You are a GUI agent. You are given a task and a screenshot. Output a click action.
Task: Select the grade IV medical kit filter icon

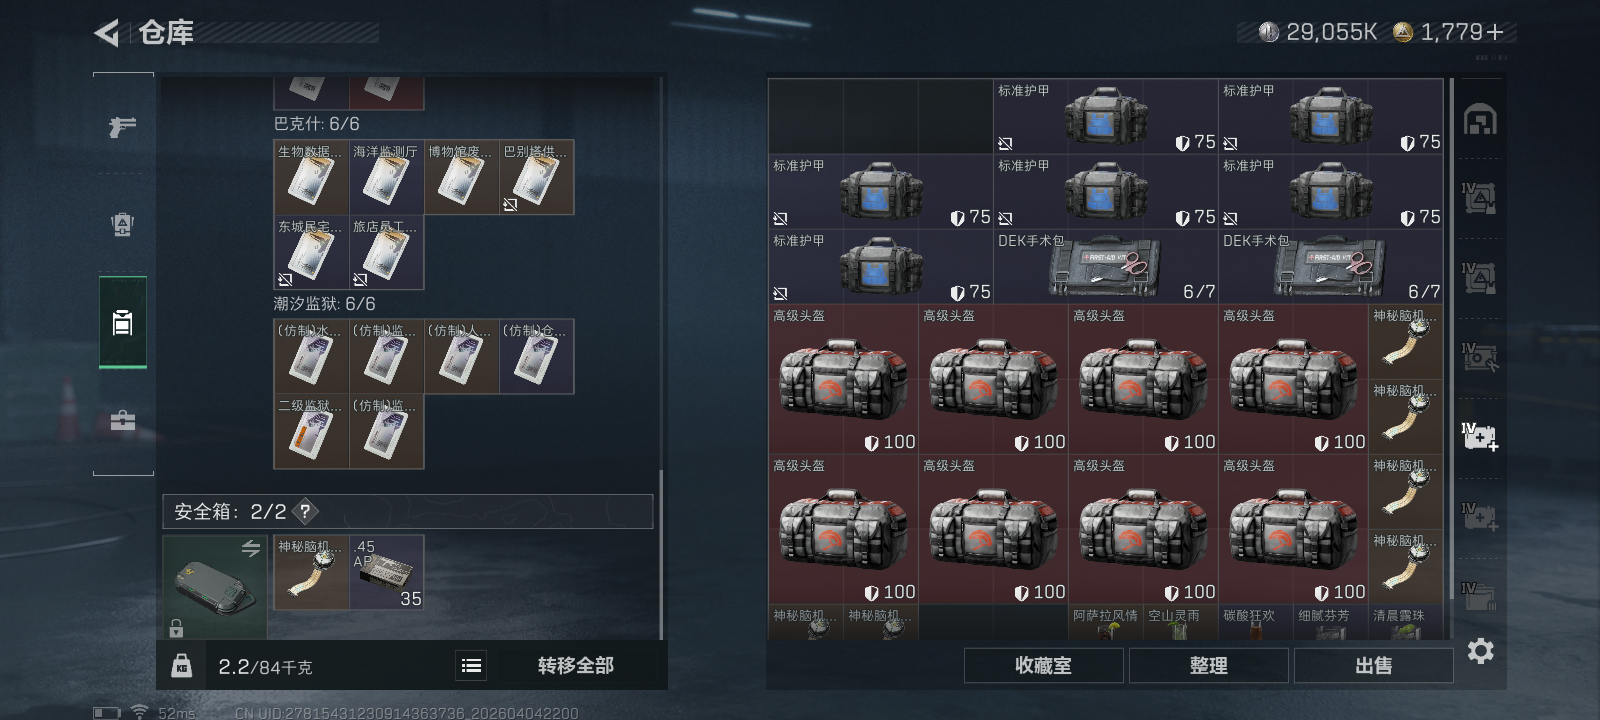pyautogui.click(x=1480, y=436)
